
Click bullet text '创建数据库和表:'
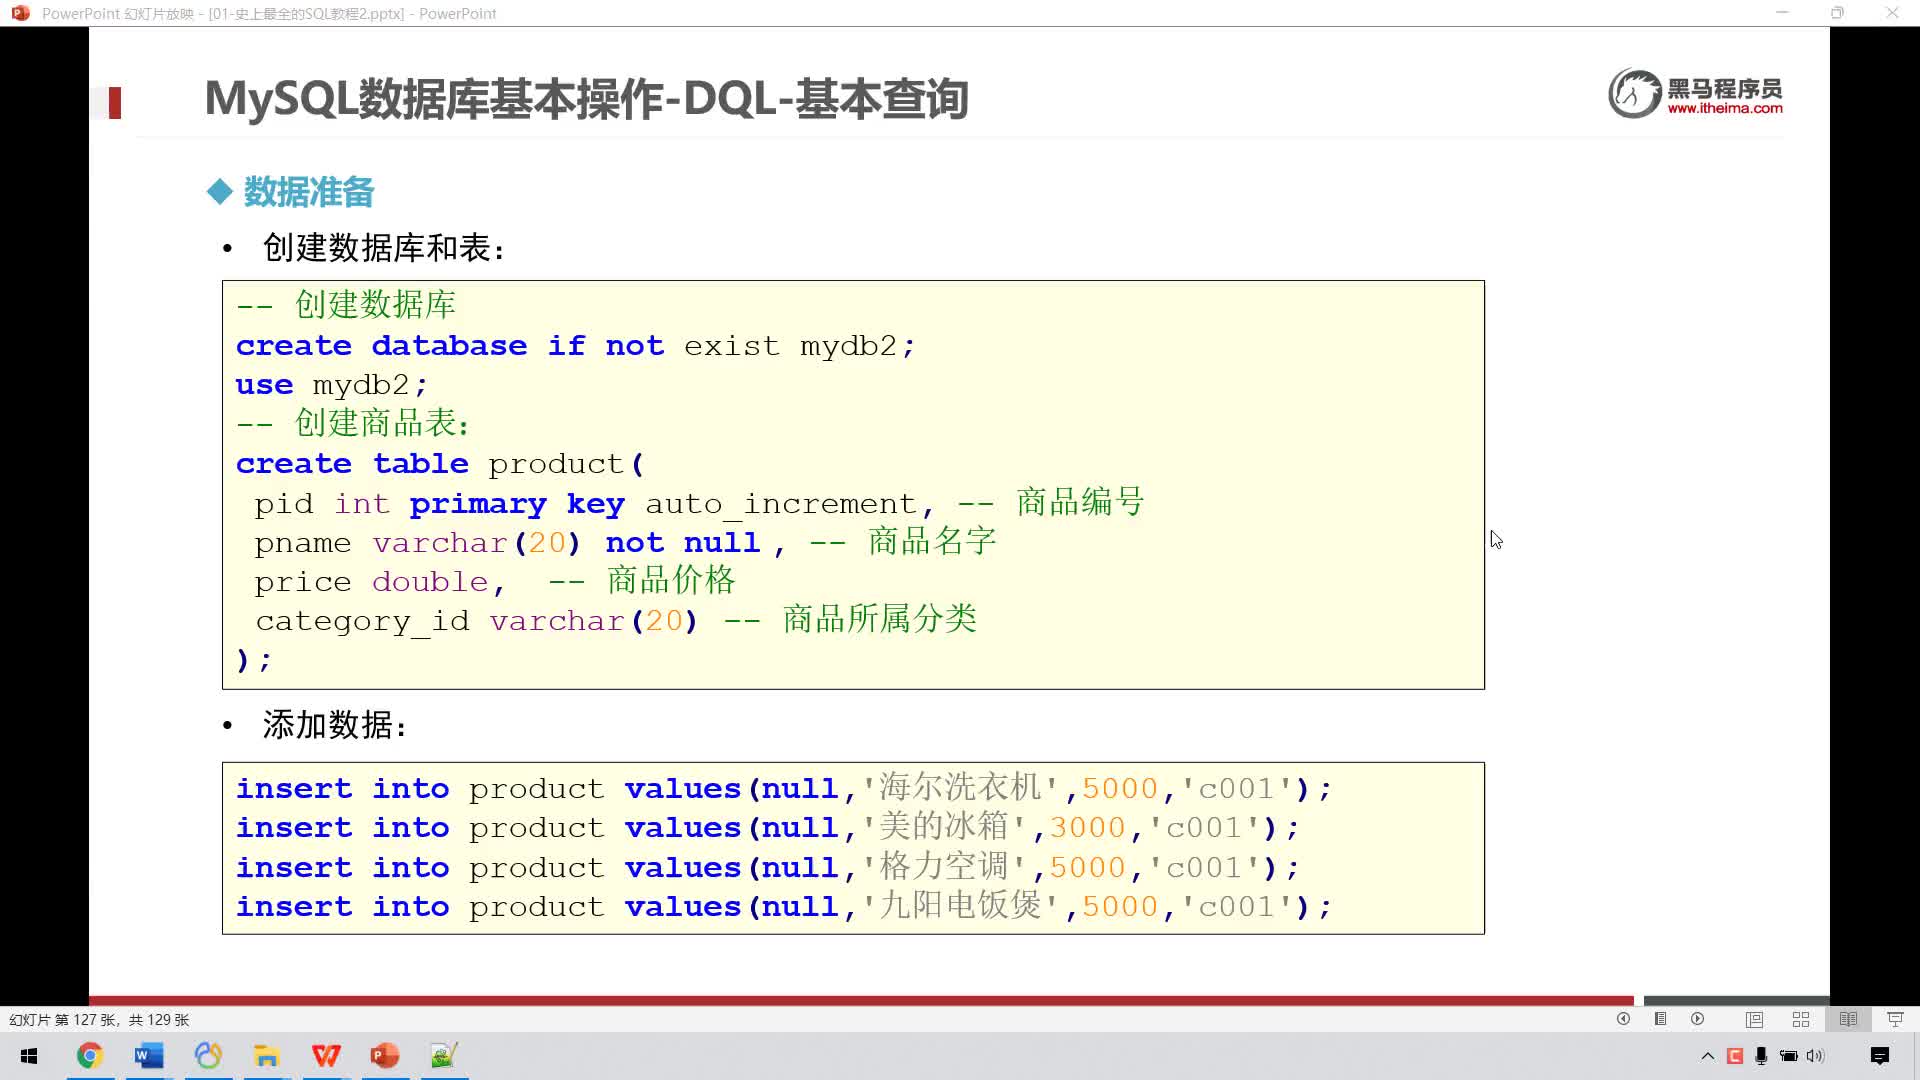click(385, 248)
